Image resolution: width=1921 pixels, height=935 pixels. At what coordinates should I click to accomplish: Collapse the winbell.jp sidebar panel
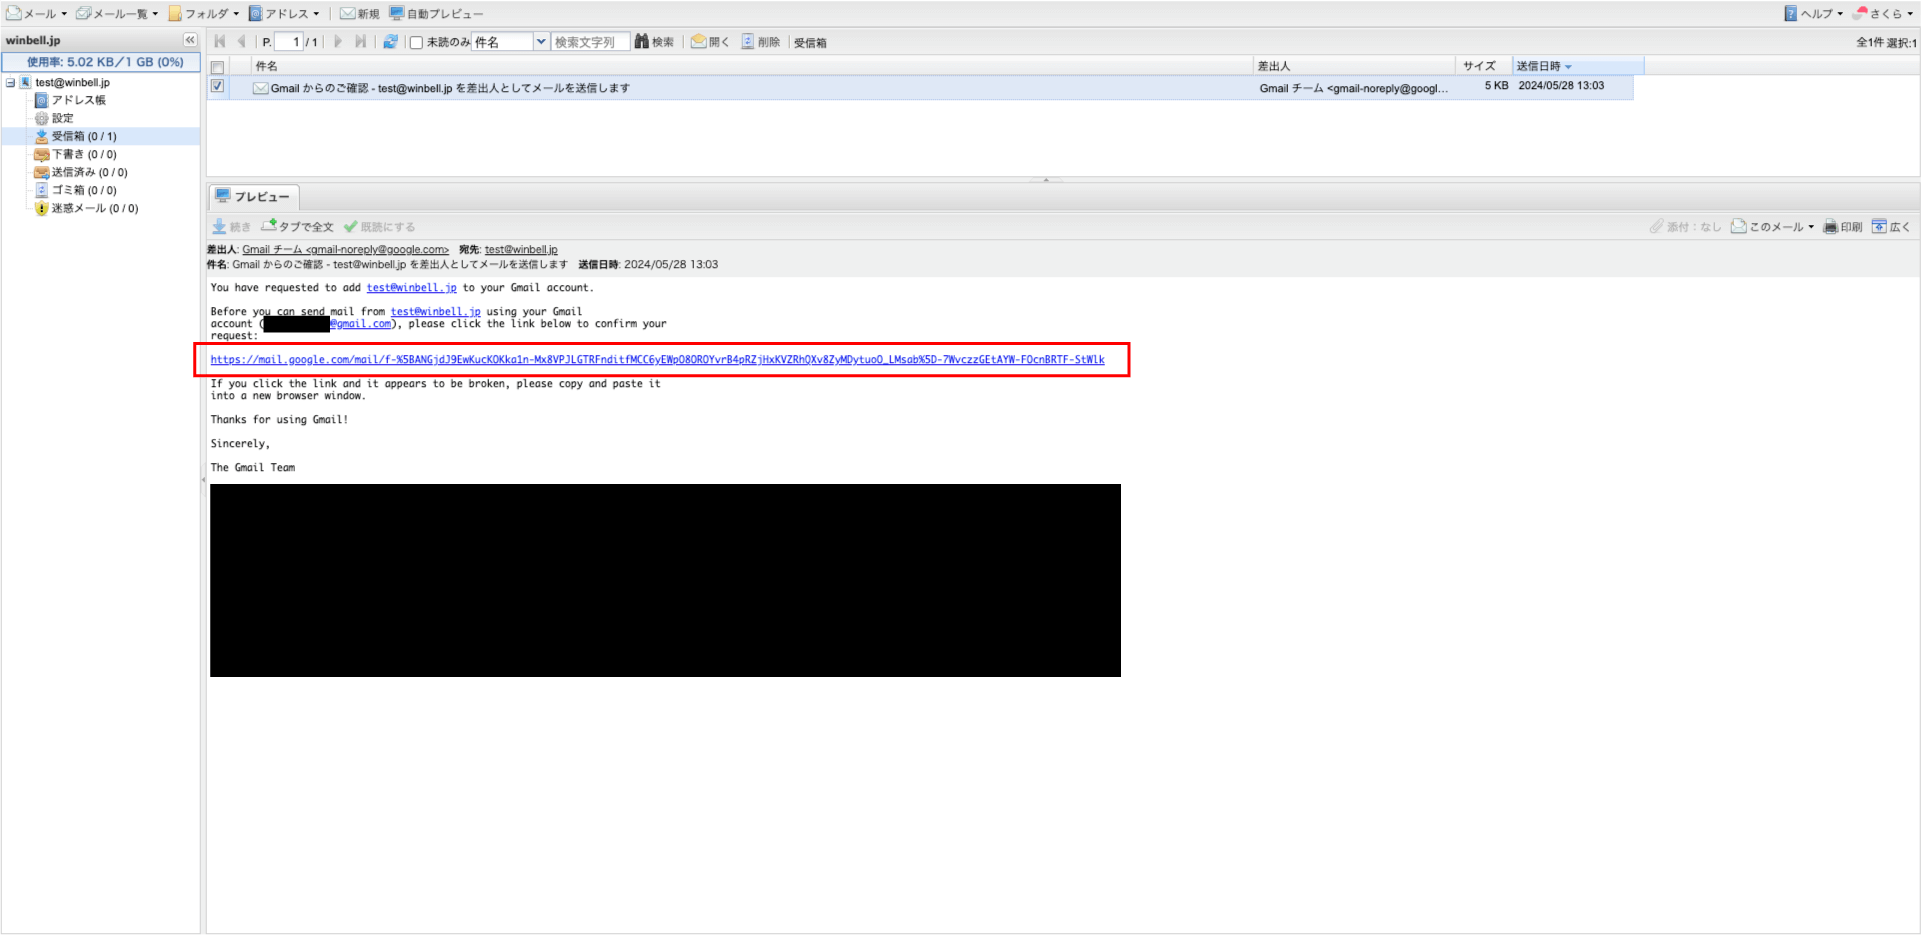pyautogui.click(x=190, y=40)
